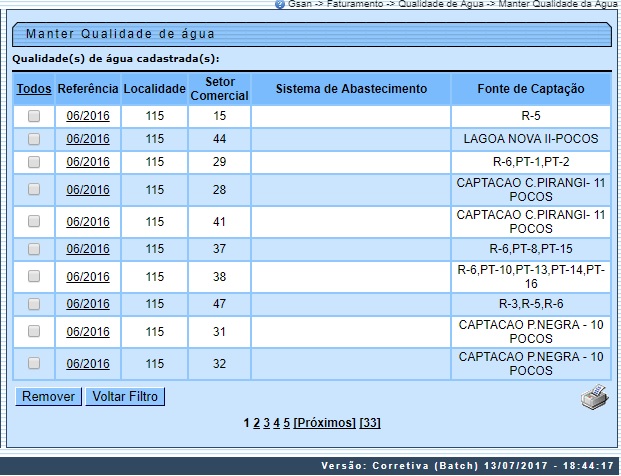This screenshot has height=476, width=621.
Task: Click the Todos link to select all rows
Action: pyautogui.click(x=34, y=89)
